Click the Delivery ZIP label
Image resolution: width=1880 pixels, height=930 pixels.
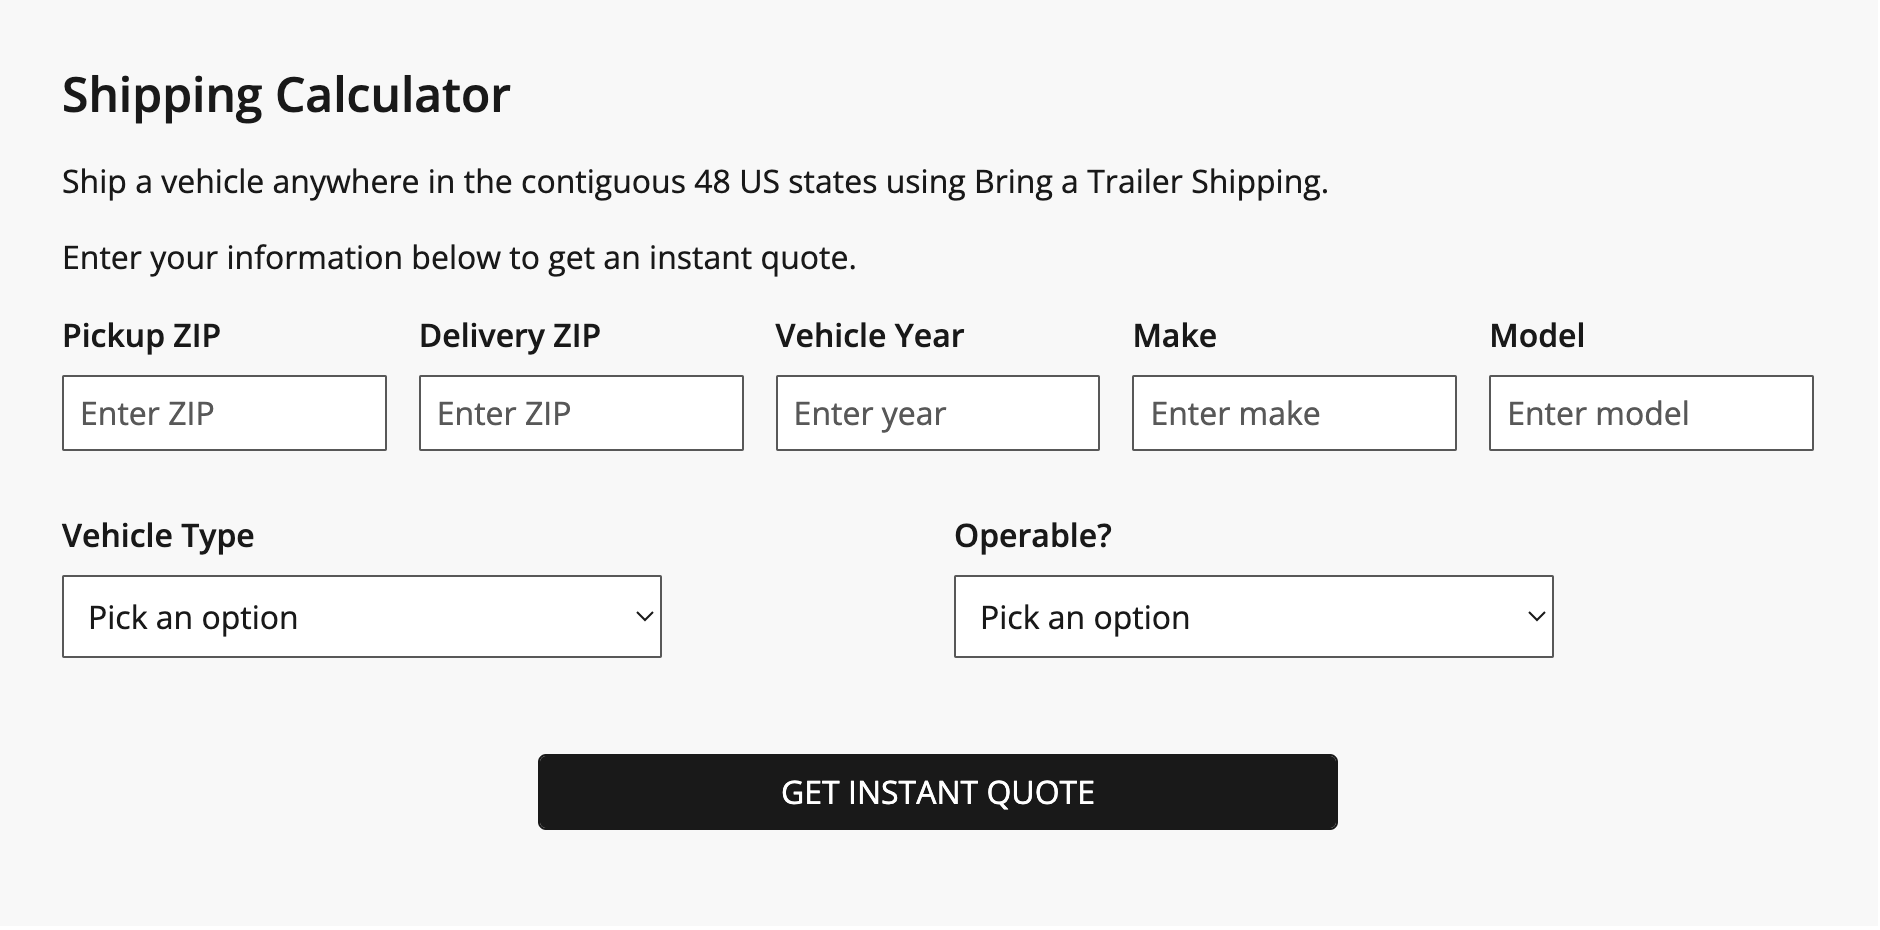point(510,336)
